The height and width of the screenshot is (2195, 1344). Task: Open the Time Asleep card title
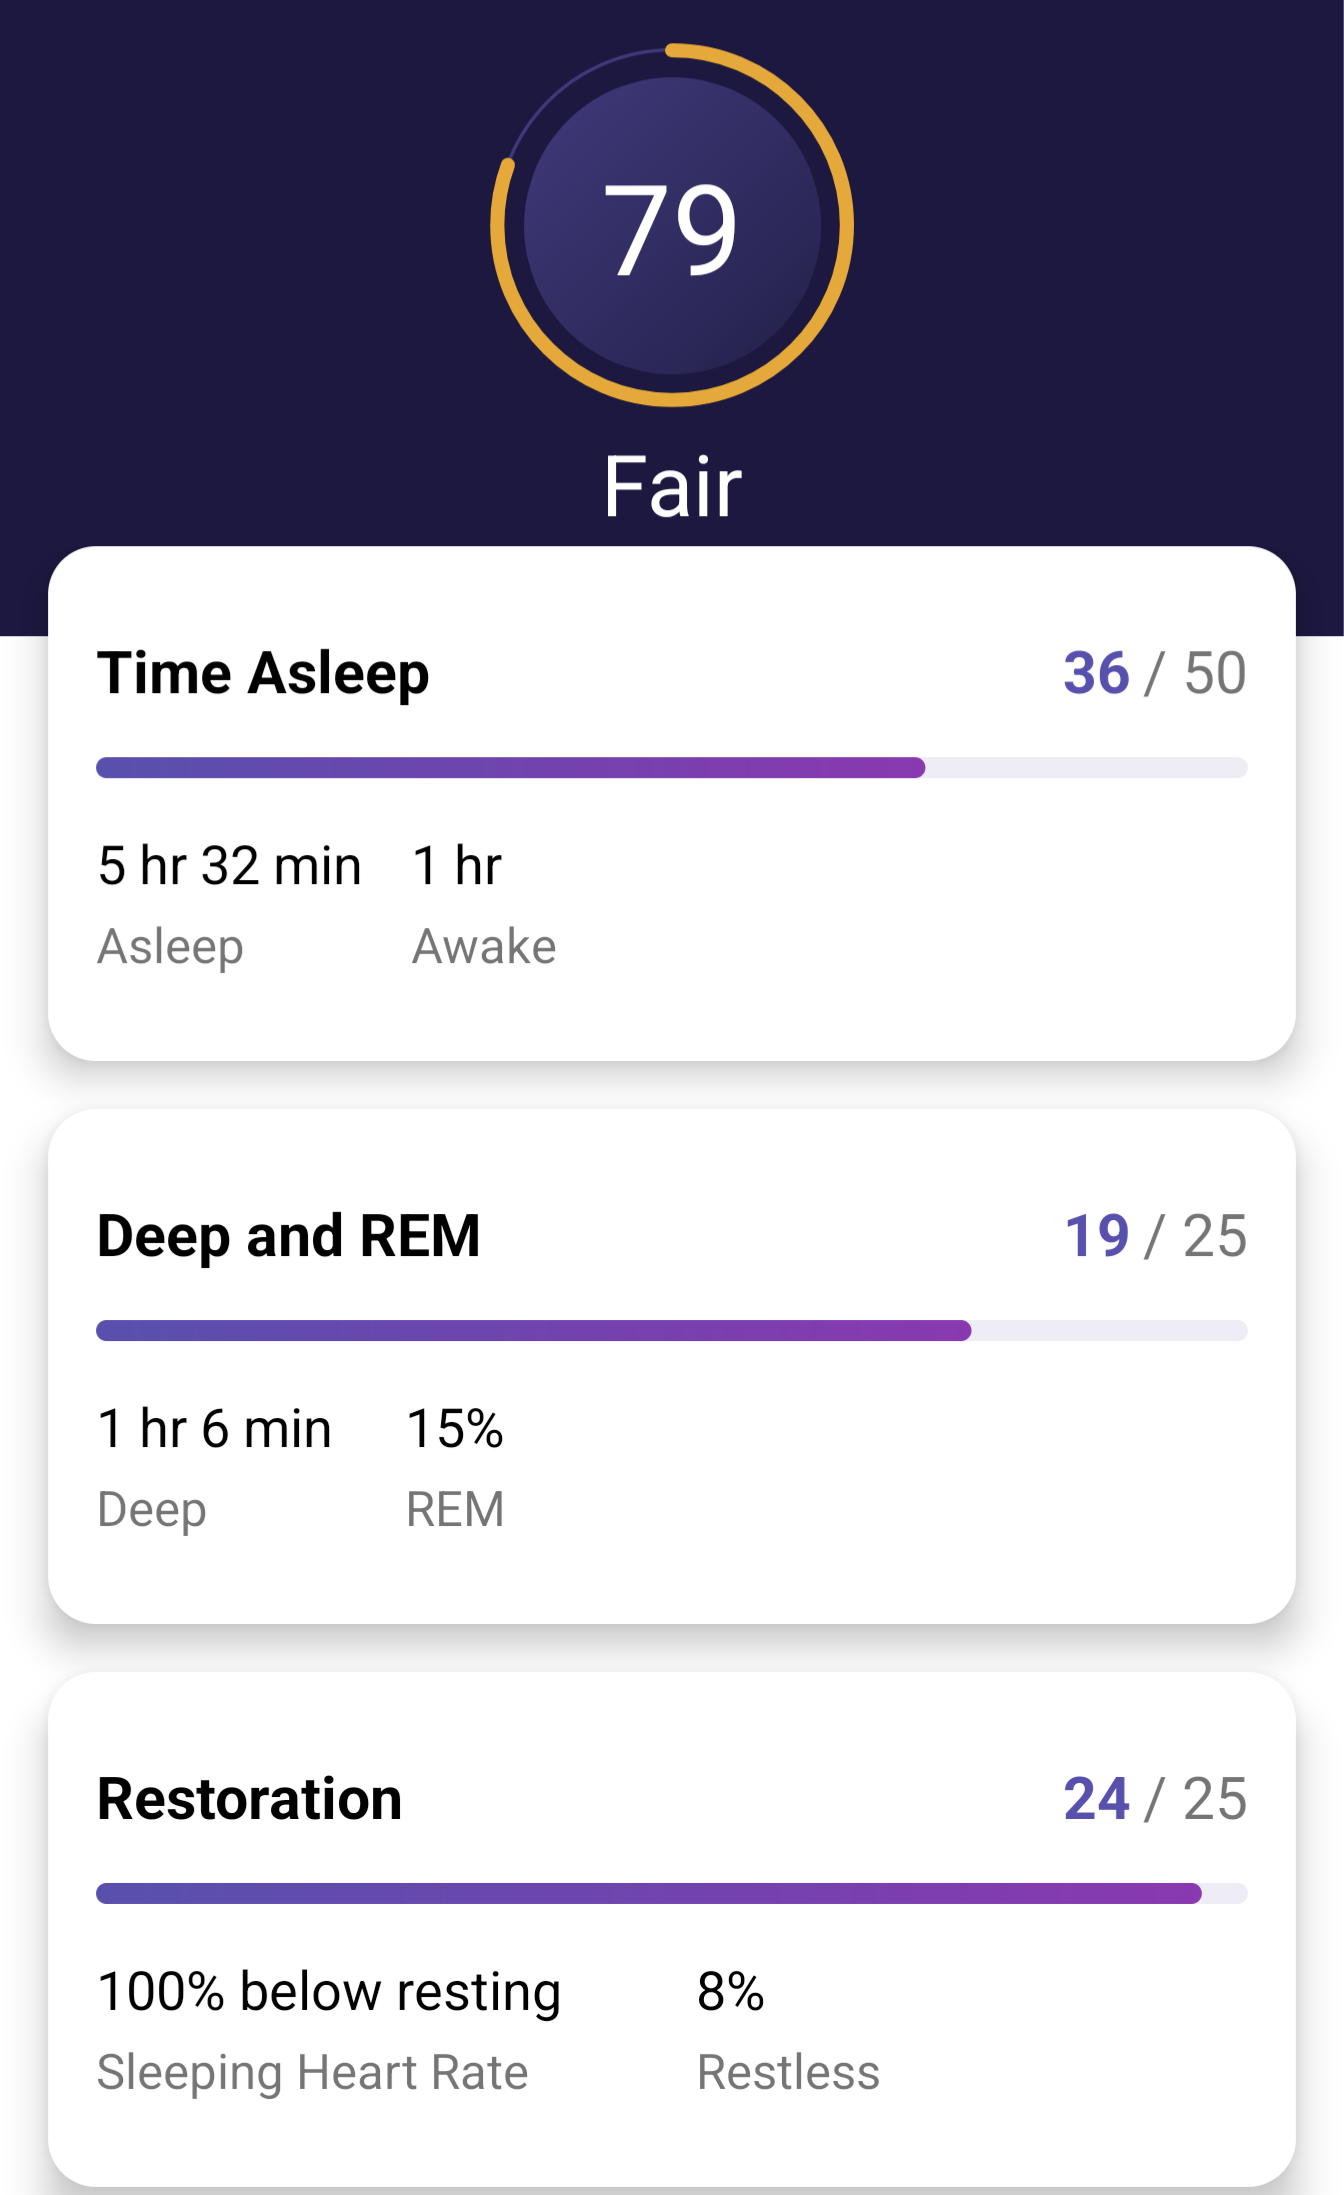pyautogui.click(x=263, y=673)
